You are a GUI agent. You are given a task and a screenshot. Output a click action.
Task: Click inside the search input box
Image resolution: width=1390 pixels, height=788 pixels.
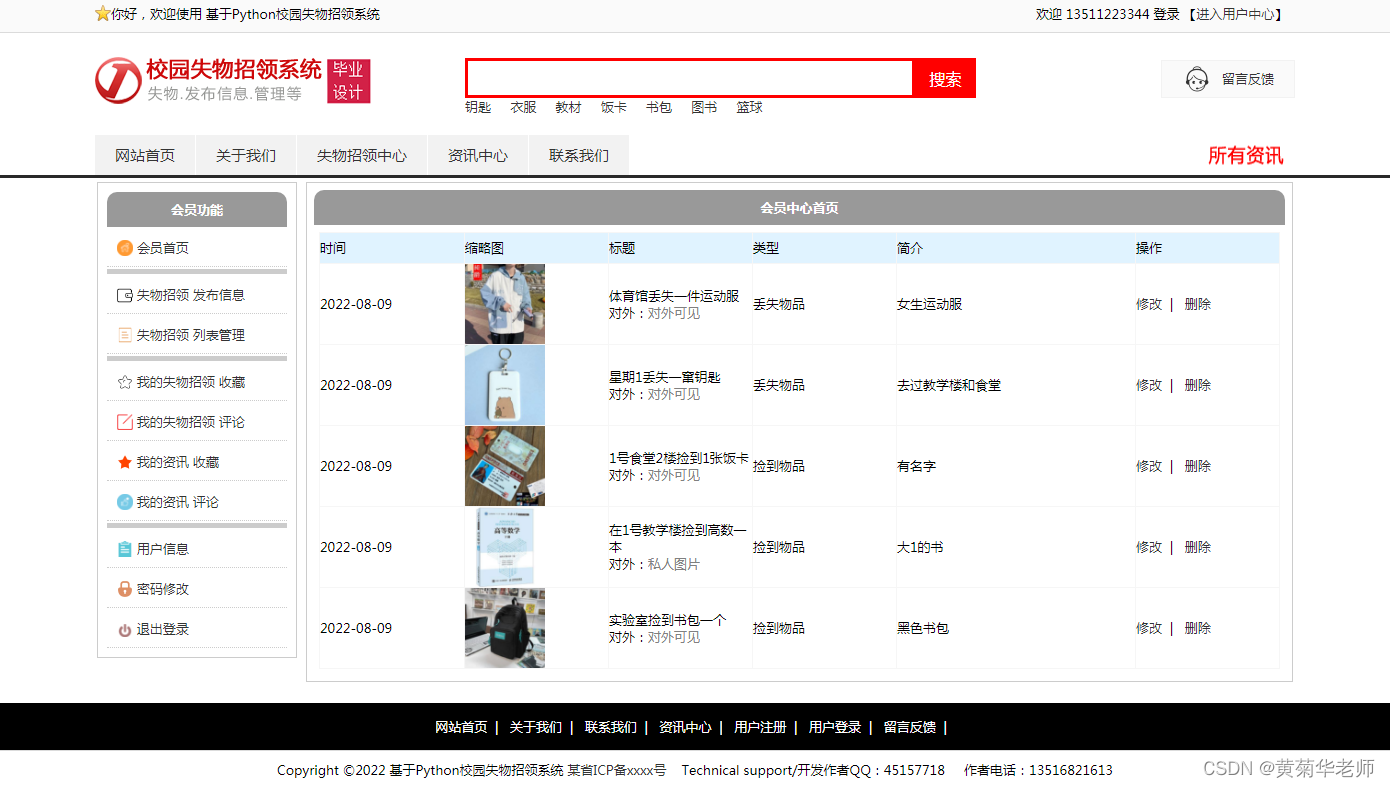pyautogui.click(x=688, y=77)
